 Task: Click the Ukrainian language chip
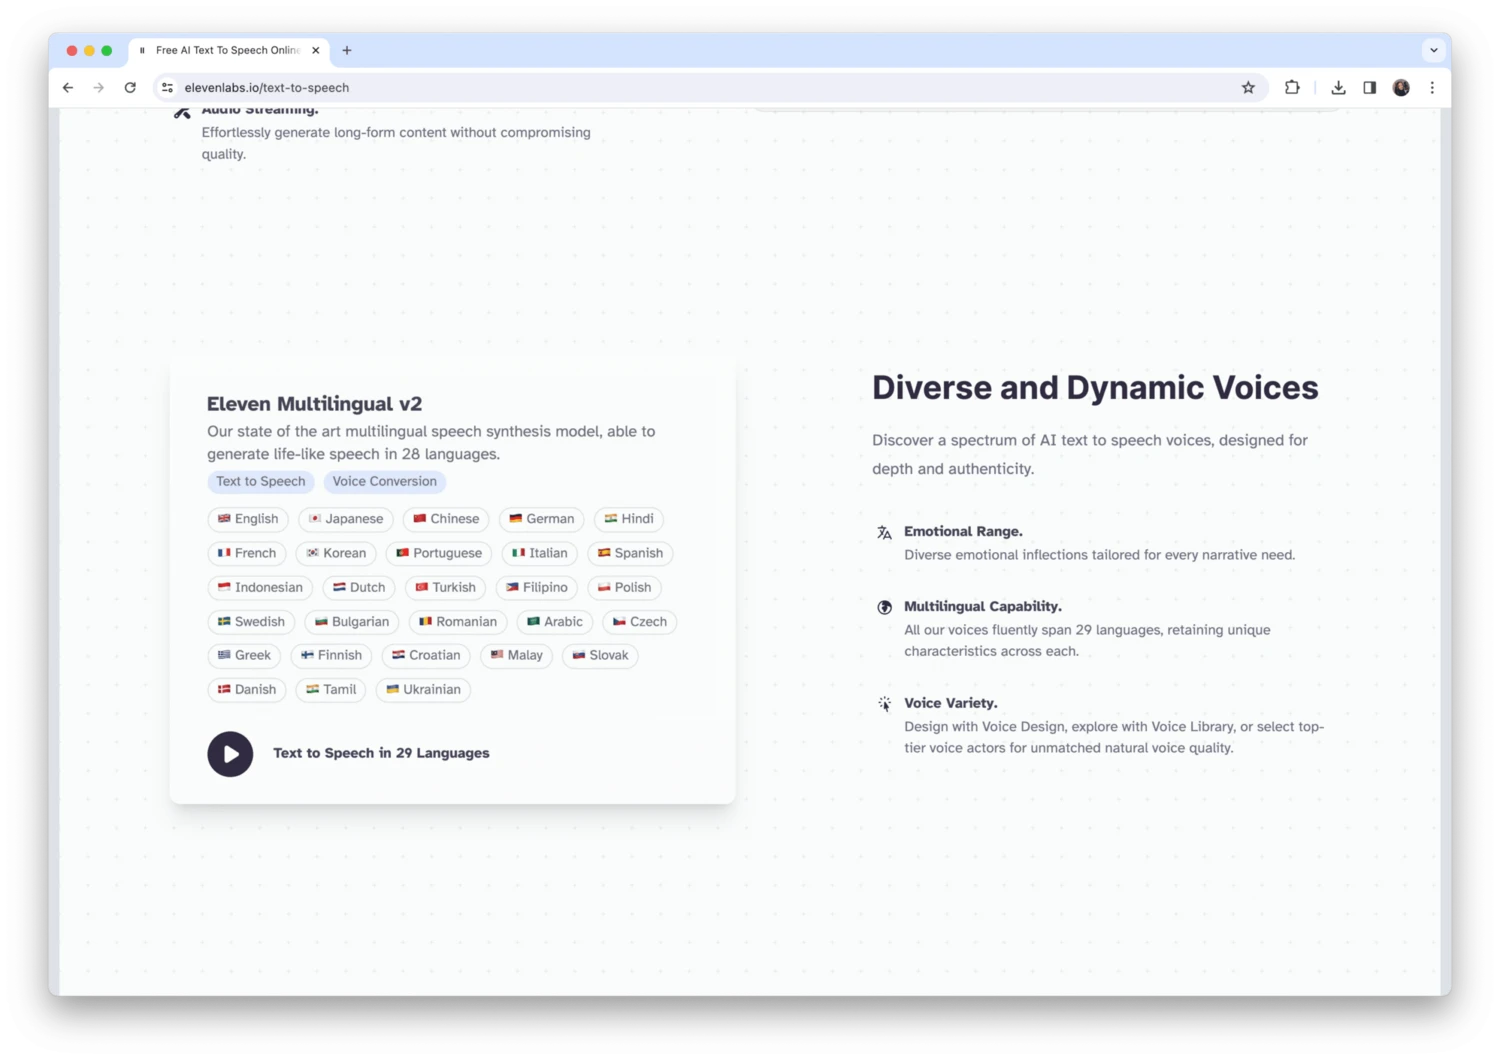[x=423, y=690]
